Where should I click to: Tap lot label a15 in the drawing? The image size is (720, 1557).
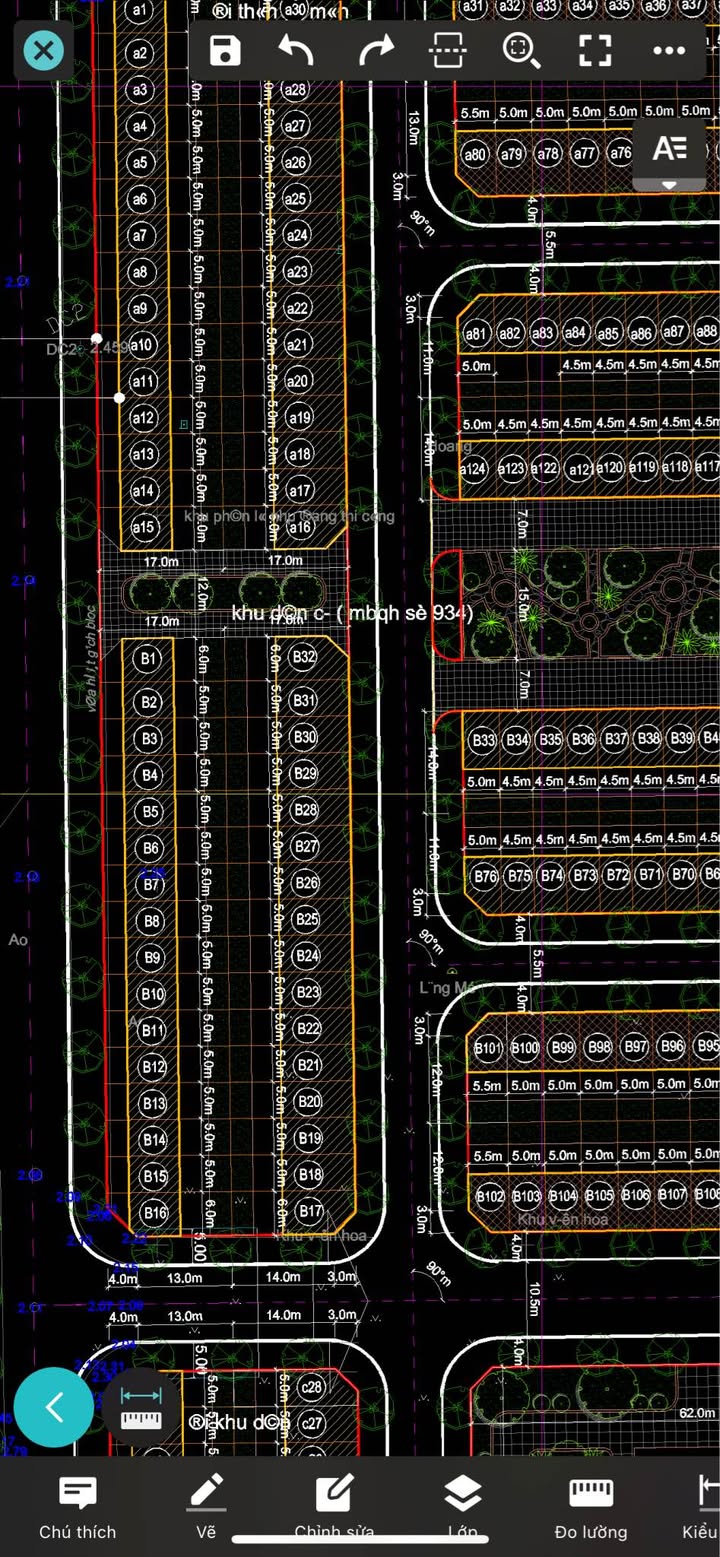144,527
